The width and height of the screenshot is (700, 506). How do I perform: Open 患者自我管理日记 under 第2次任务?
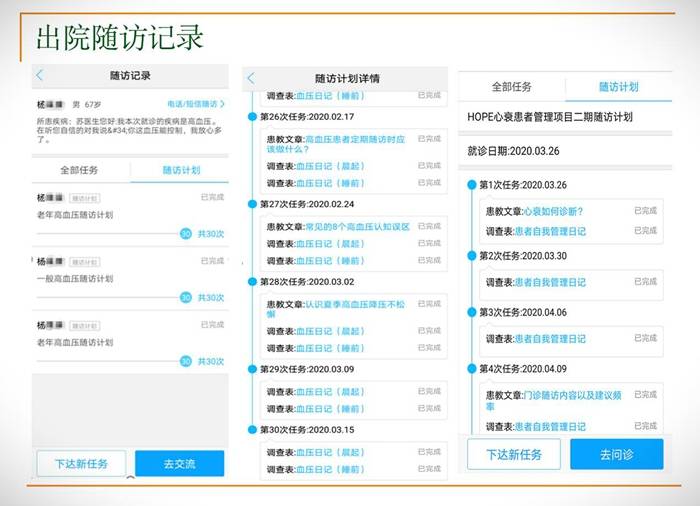(550, 282)
